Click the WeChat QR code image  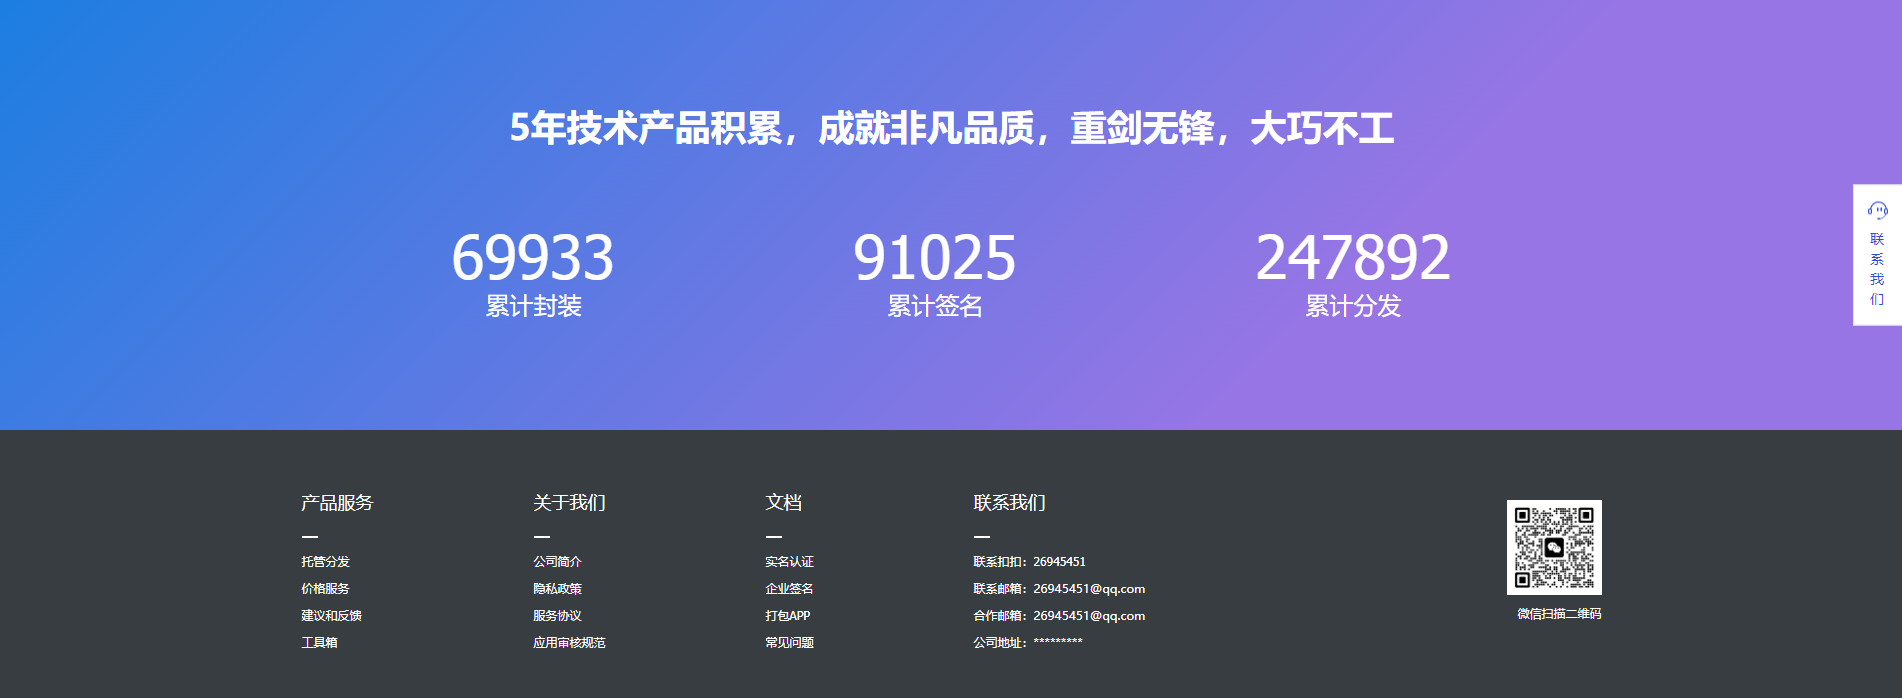pos(1554,547)
